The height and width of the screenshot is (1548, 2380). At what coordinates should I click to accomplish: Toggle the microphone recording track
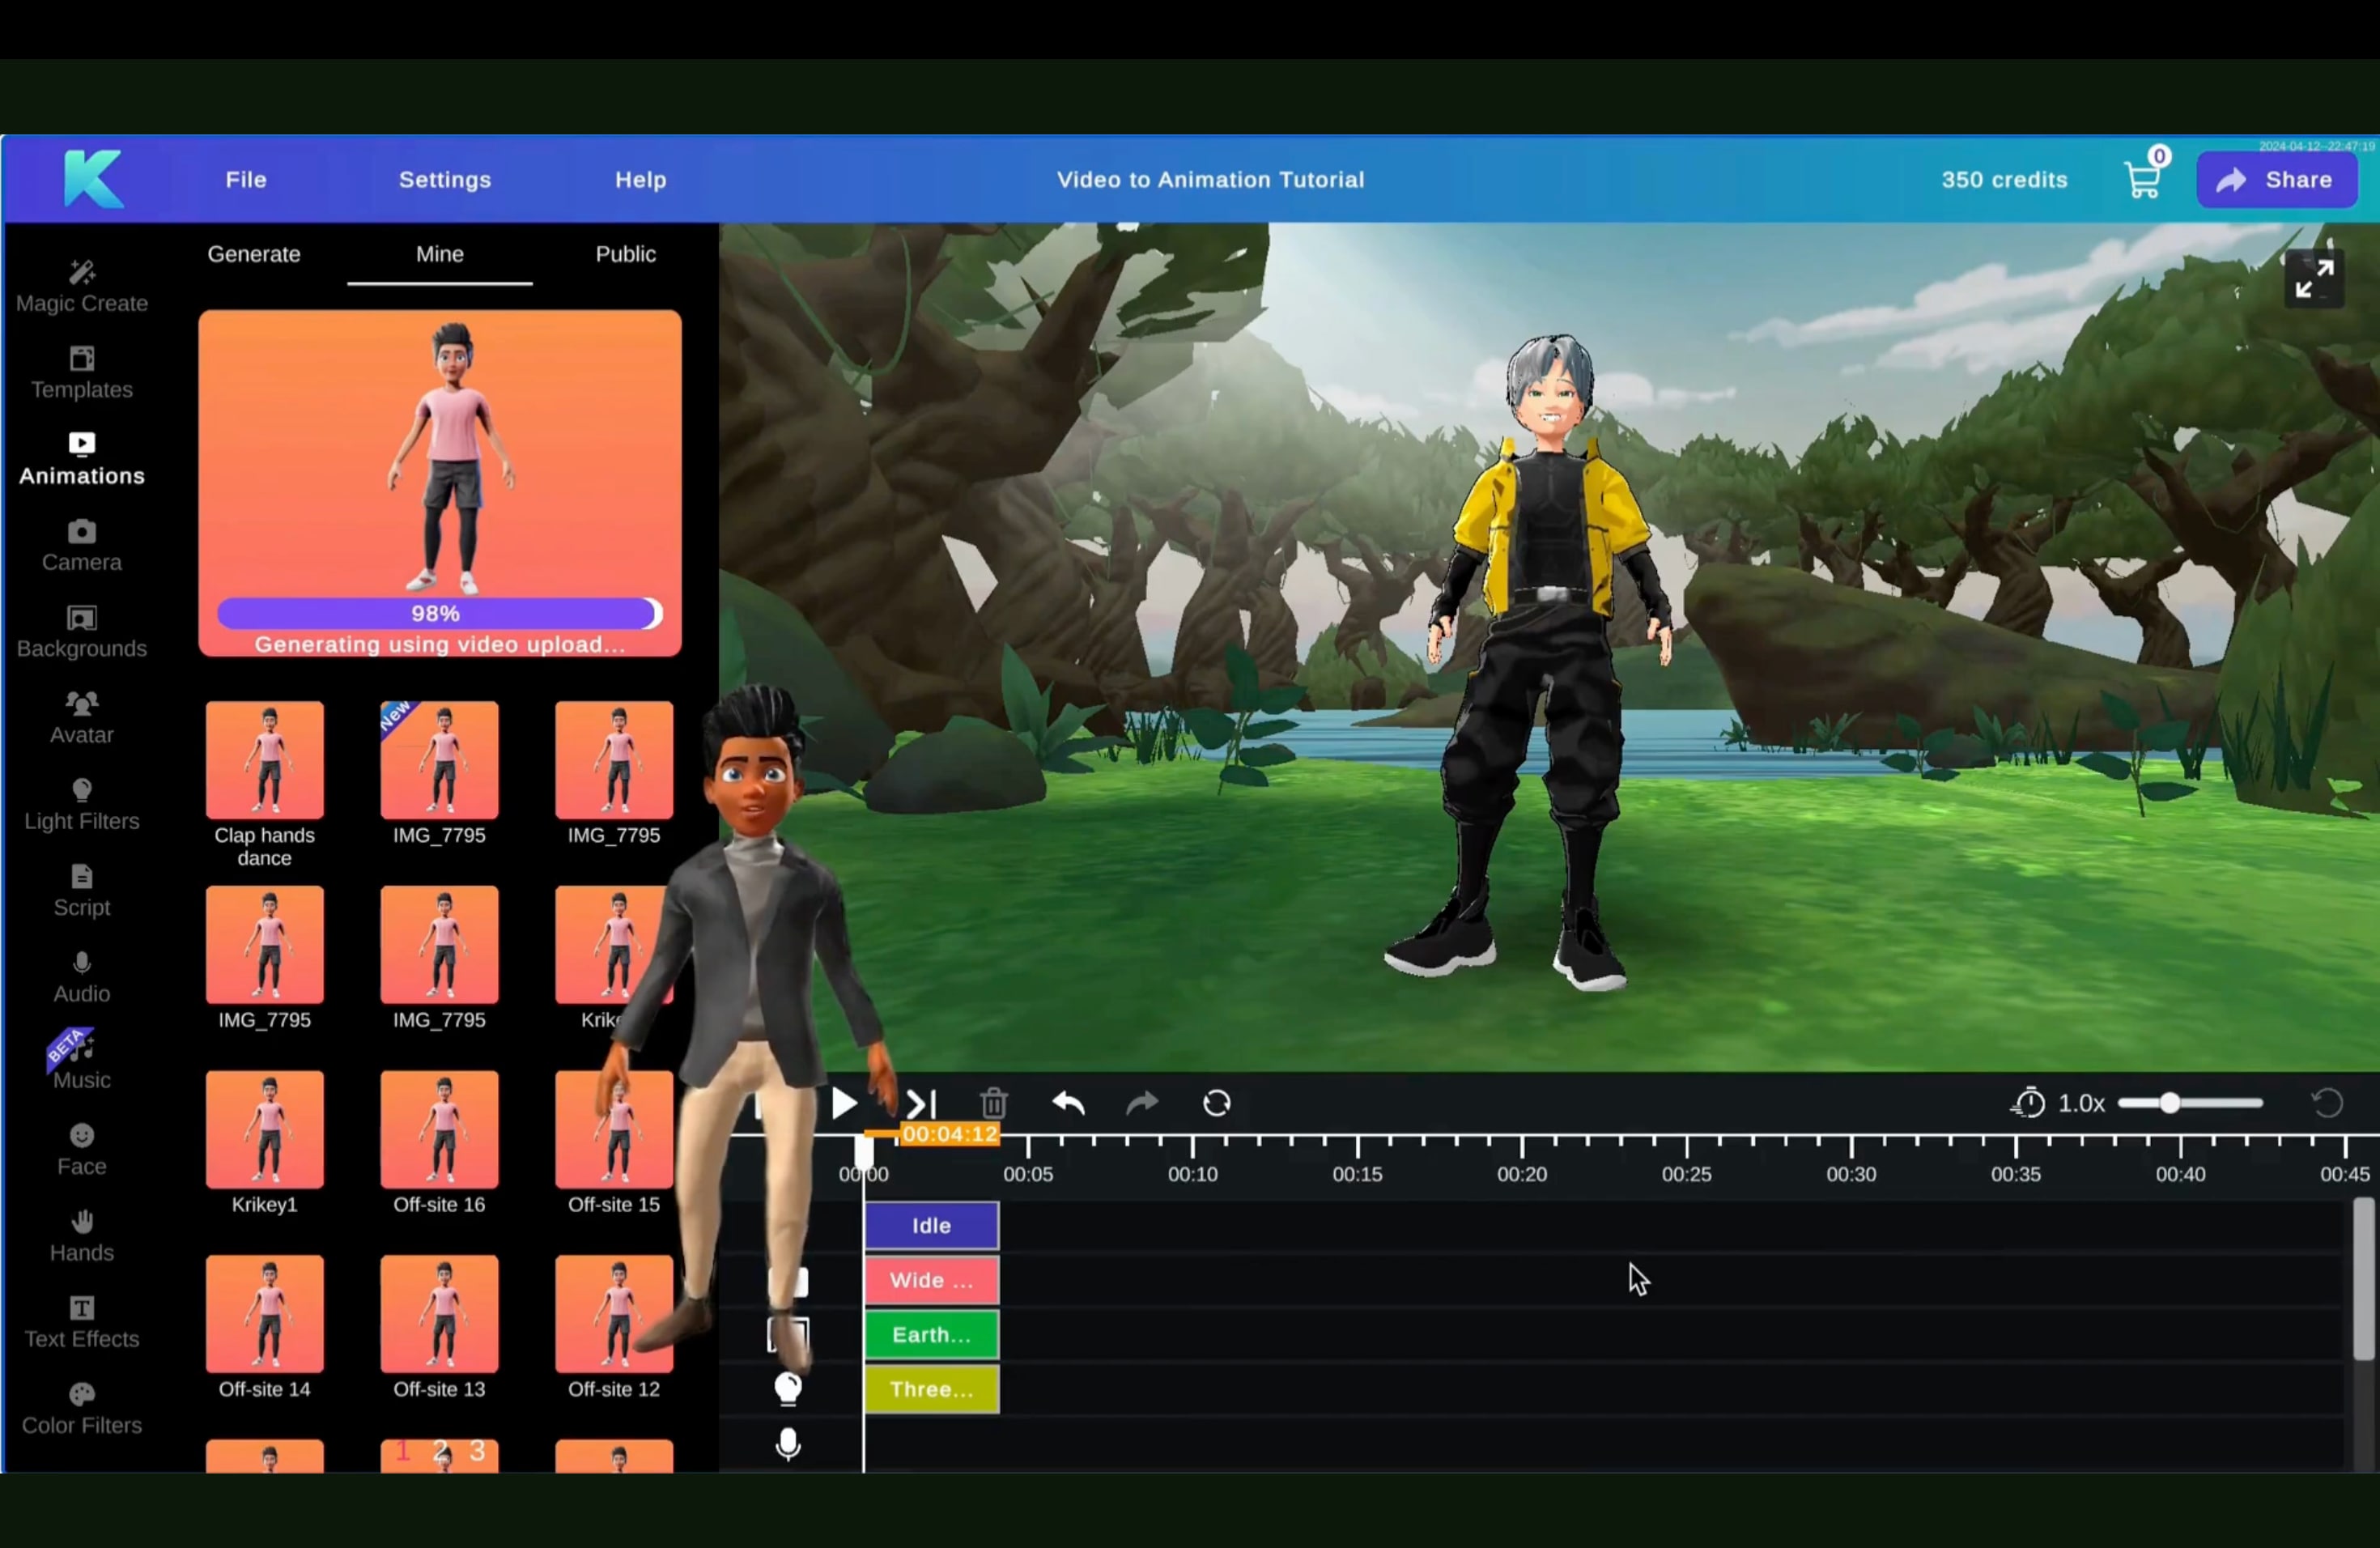coord(788,1444)
